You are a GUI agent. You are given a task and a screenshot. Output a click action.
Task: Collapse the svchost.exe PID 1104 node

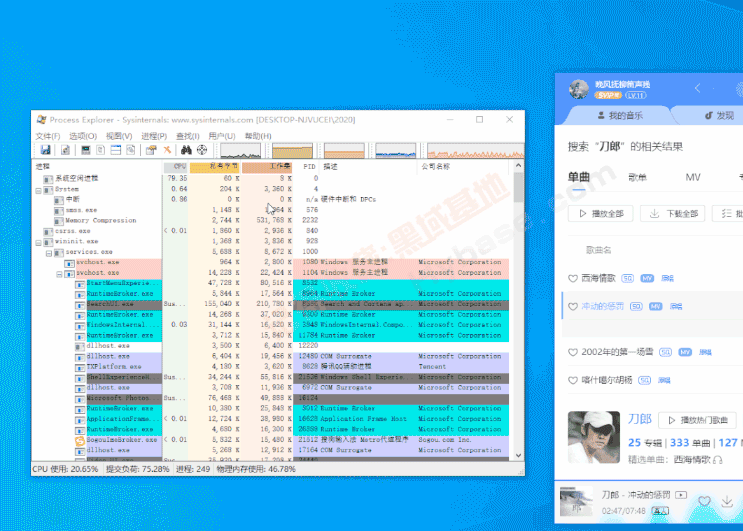tap(59, 274)
